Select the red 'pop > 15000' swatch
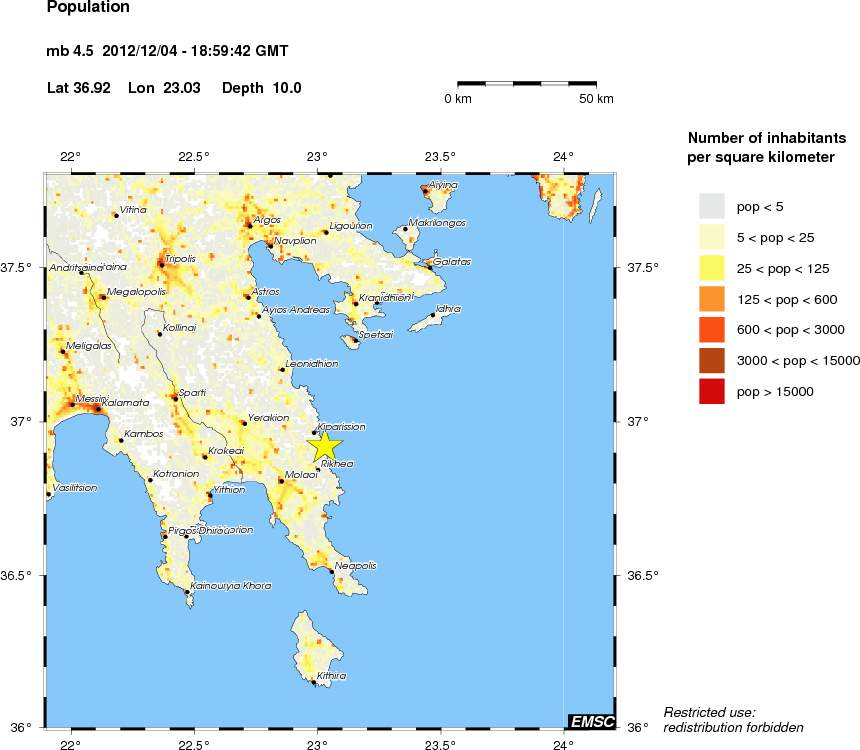Screen dimensions: 860x750 click(x=711, y=391)
